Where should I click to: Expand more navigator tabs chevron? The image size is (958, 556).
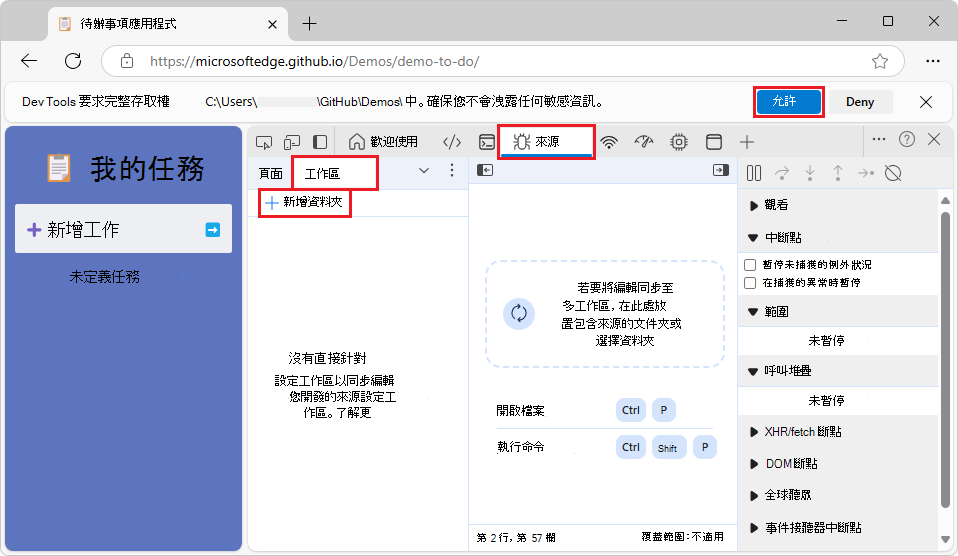(423, 171)
